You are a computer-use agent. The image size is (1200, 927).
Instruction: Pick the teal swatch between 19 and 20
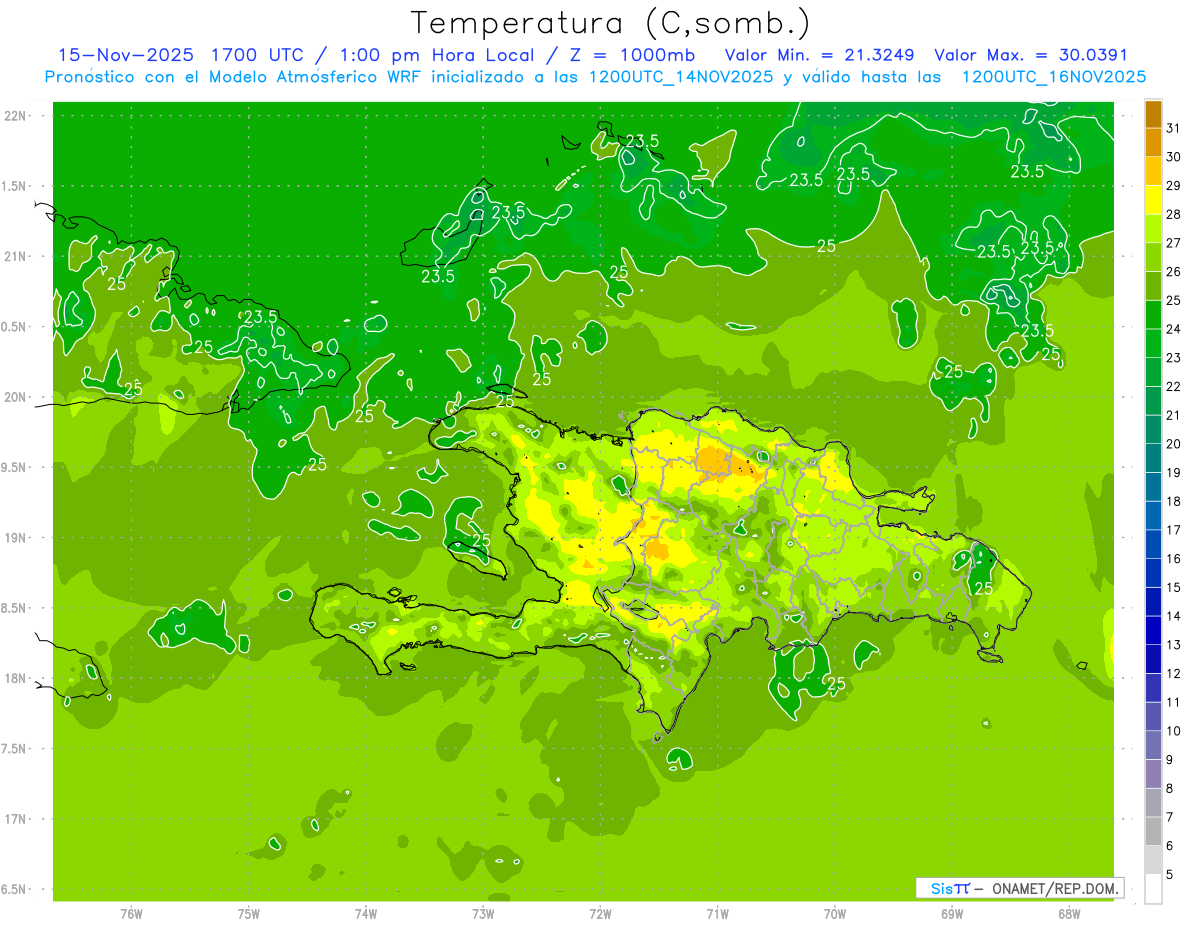[x=1153, y=459]
